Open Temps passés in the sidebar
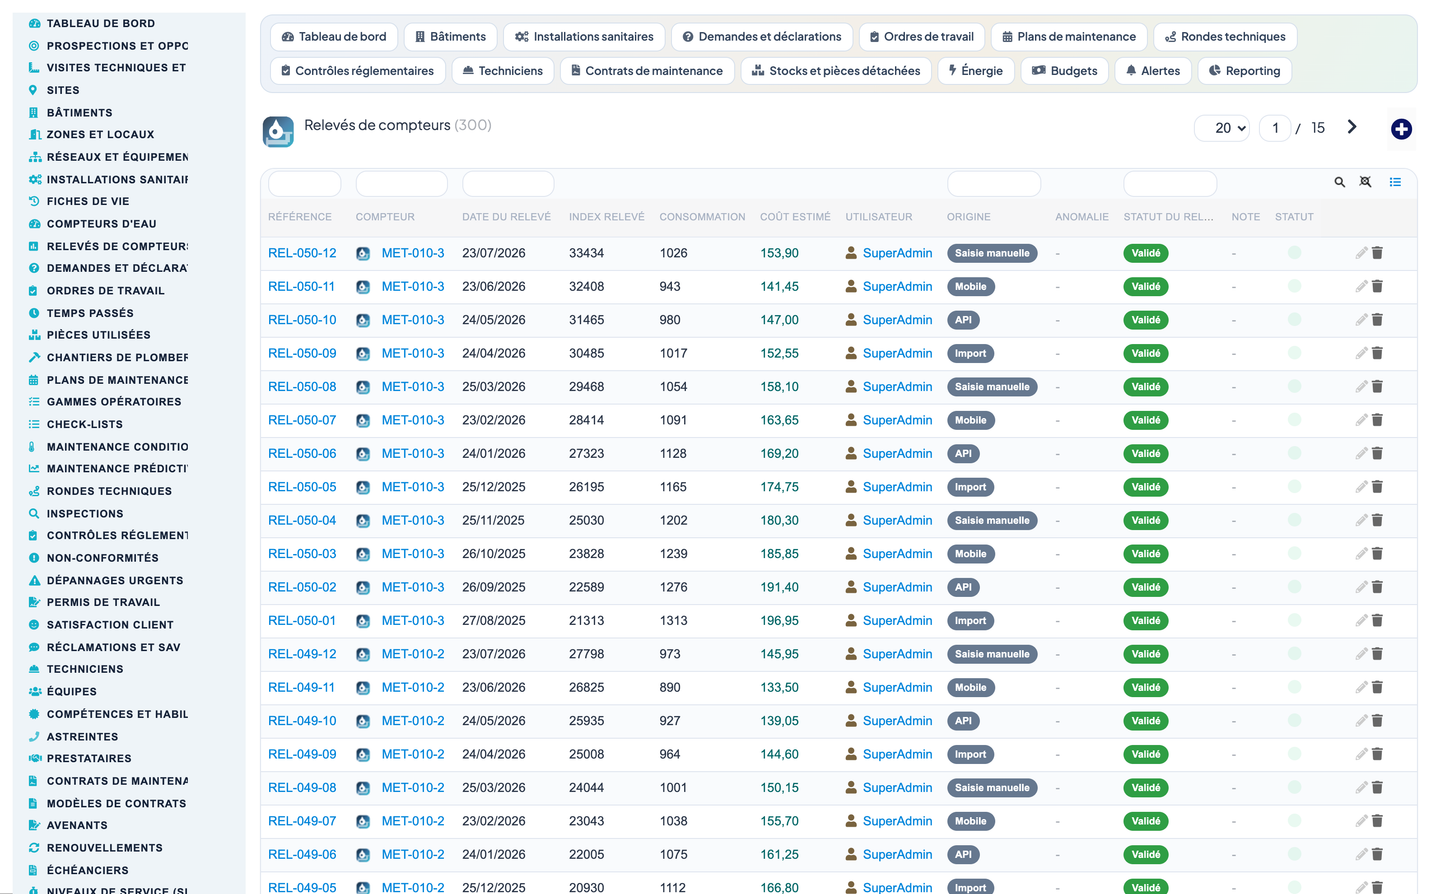Image resolution: width=1445 pixels, height=894 pixels. (90, 313)
